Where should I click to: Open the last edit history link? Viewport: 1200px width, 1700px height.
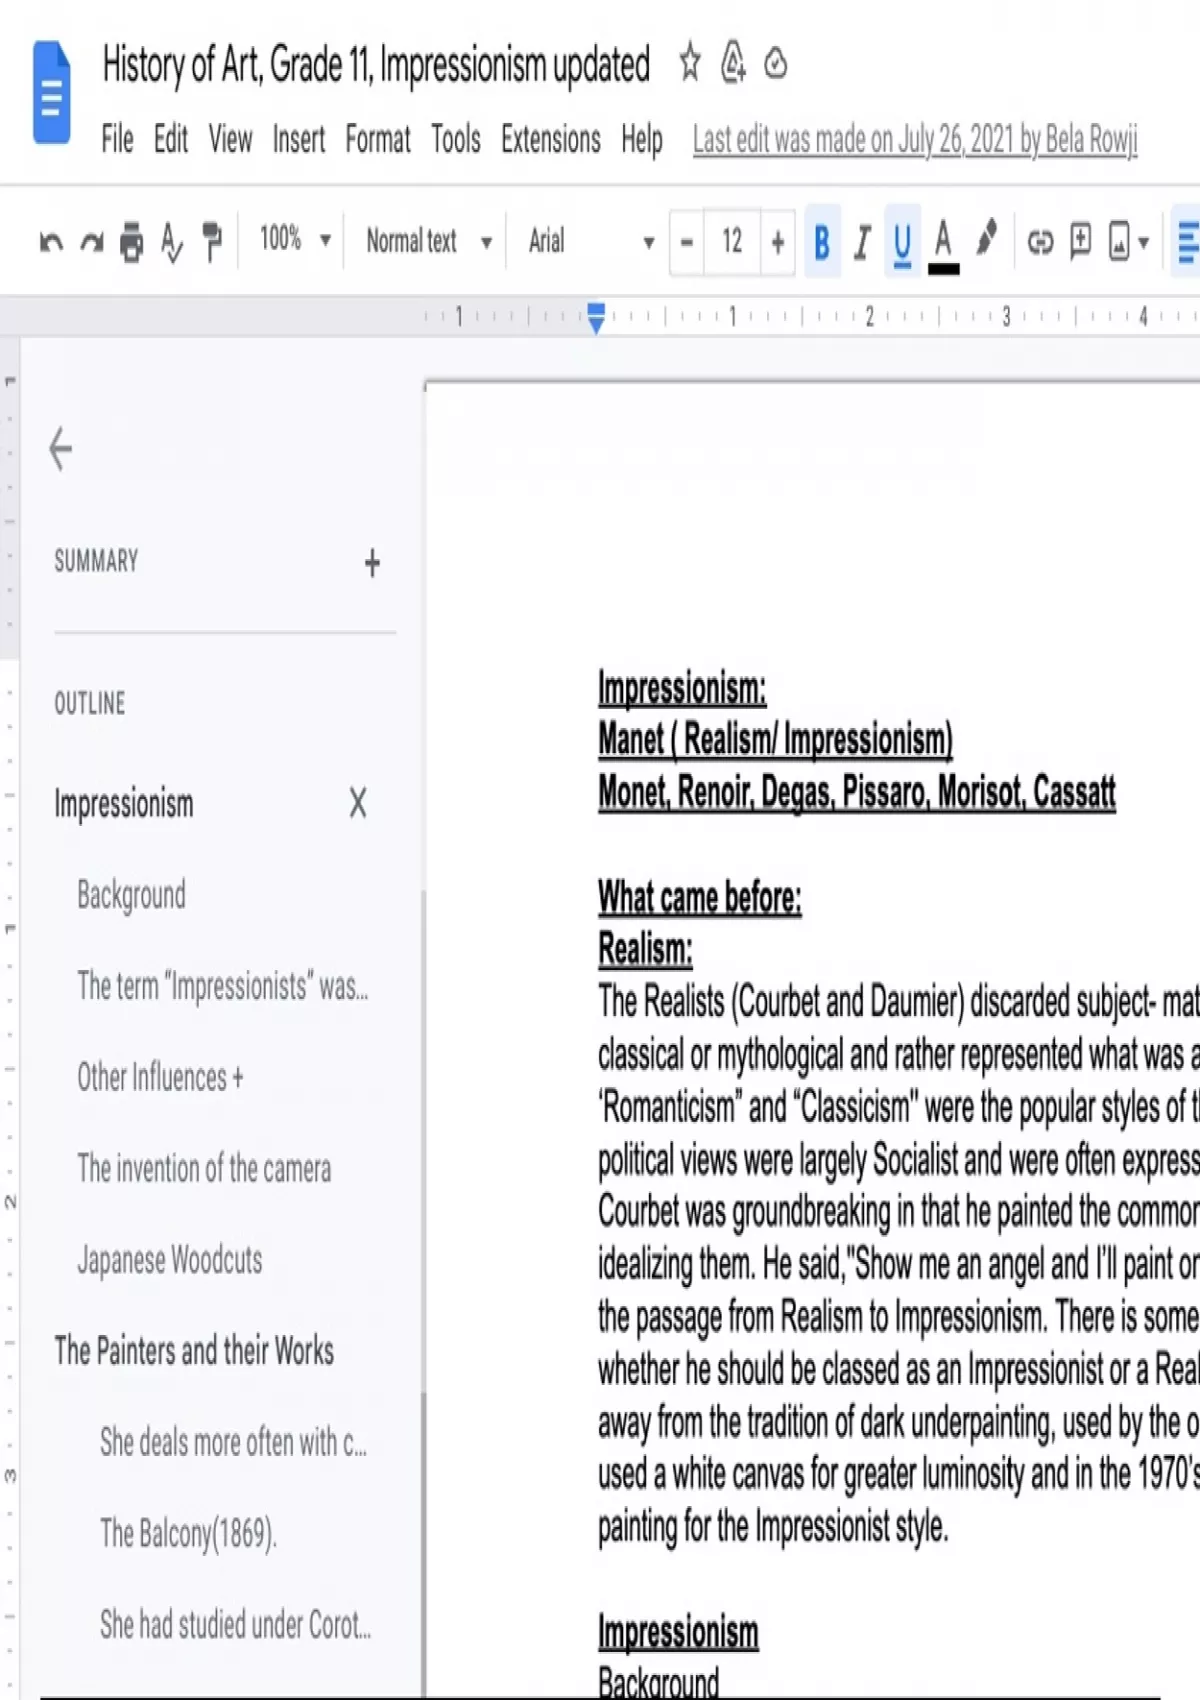[914, 140]
